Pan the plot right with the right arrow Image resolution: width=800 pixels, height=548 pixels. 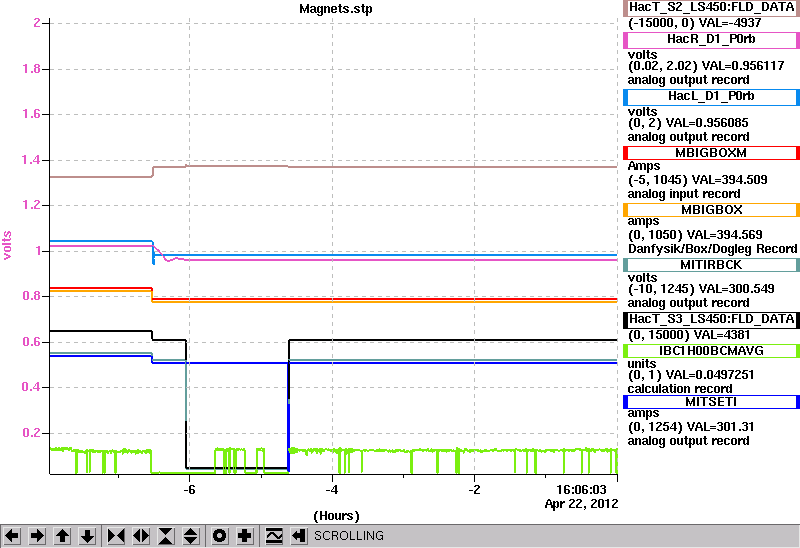click(37, 536)
